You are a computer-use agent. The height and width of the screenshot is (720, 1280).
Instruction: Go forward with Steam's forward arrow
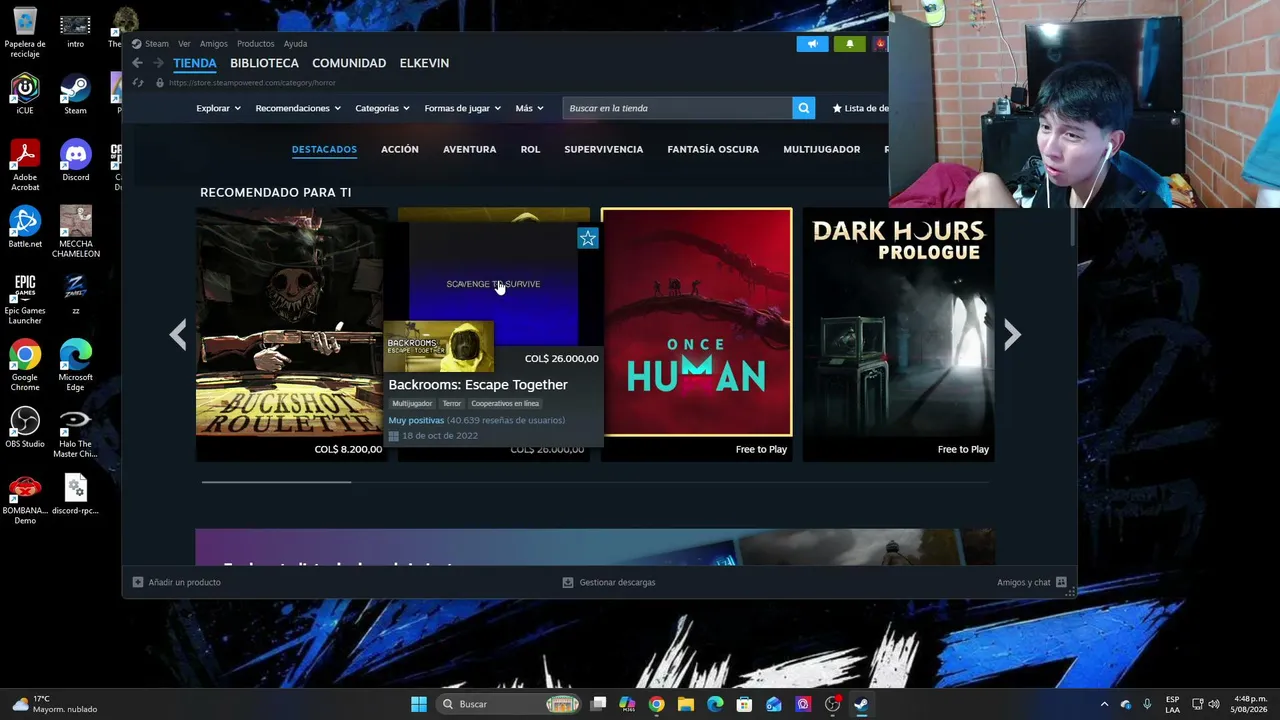pos(158,63)
